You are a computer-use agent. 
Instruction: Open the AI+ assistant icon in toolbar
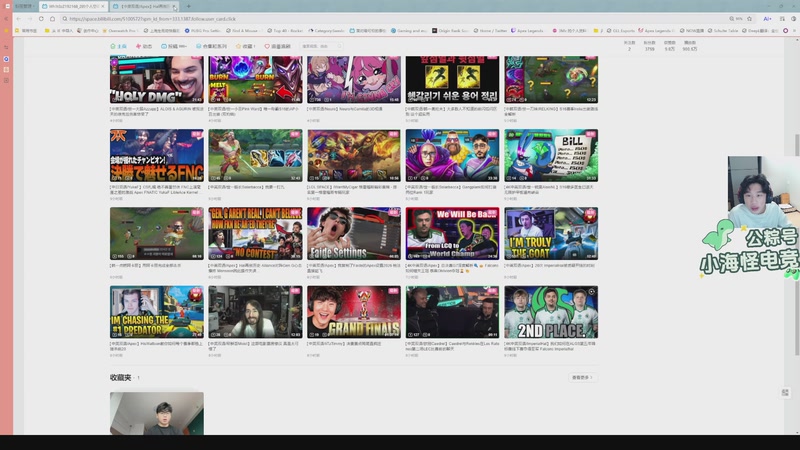[767, 19]
